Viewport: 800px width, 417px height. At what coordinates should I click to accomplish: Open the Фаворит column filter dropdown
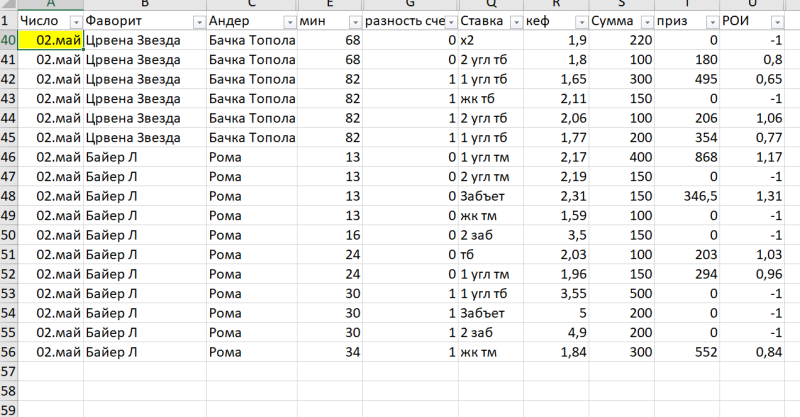coord(198,22)
